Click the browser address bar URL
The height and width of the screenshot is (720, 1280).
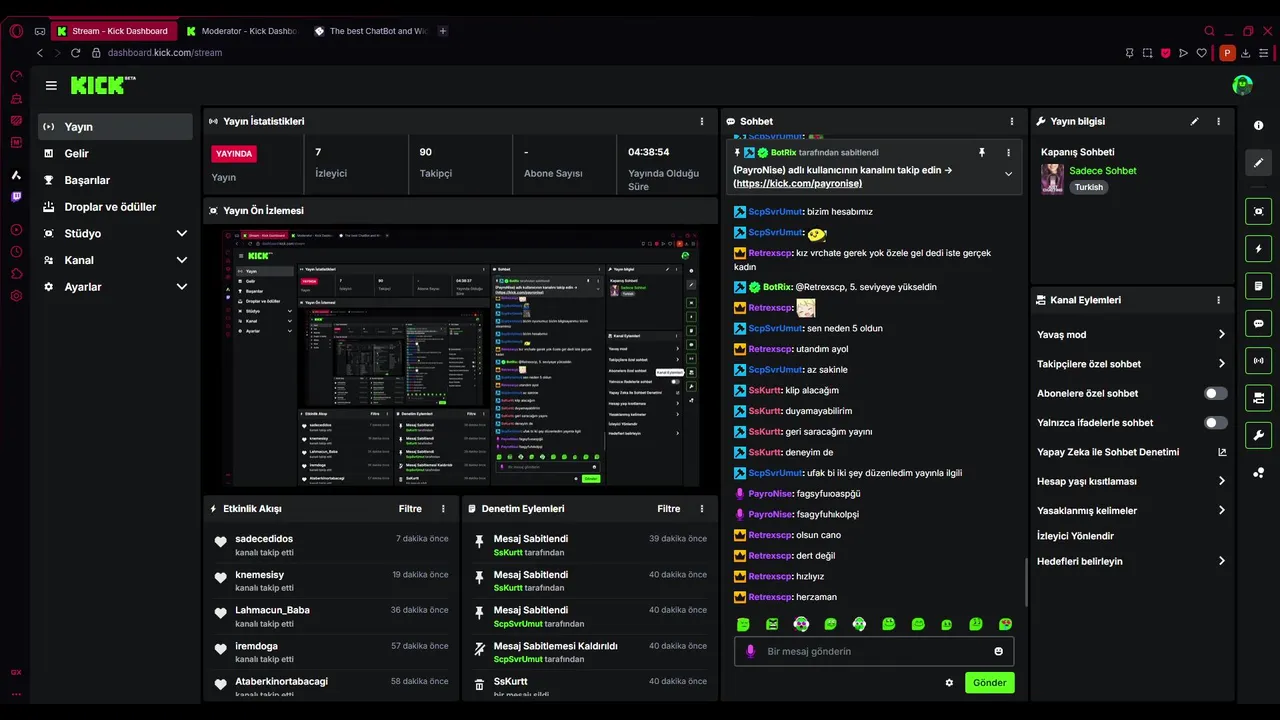(165, 53)
